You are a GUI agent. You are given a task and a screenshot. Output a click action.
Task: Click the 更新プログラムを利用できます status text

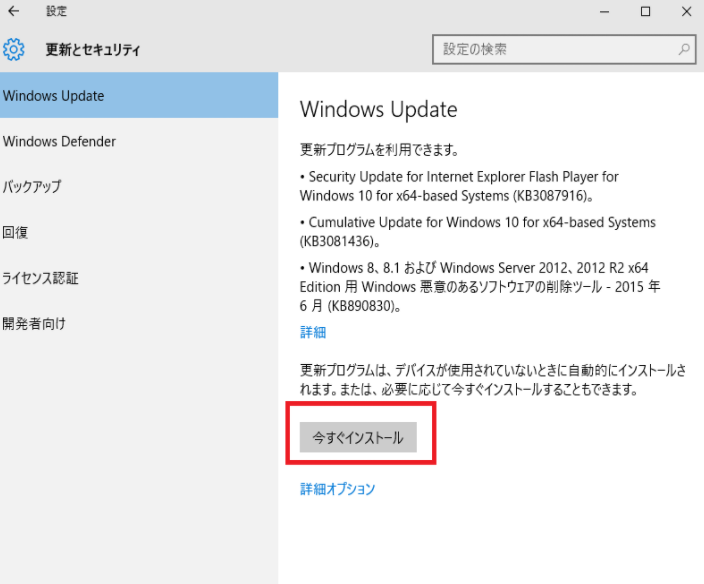pyautogui.click(x=379, y=149)
